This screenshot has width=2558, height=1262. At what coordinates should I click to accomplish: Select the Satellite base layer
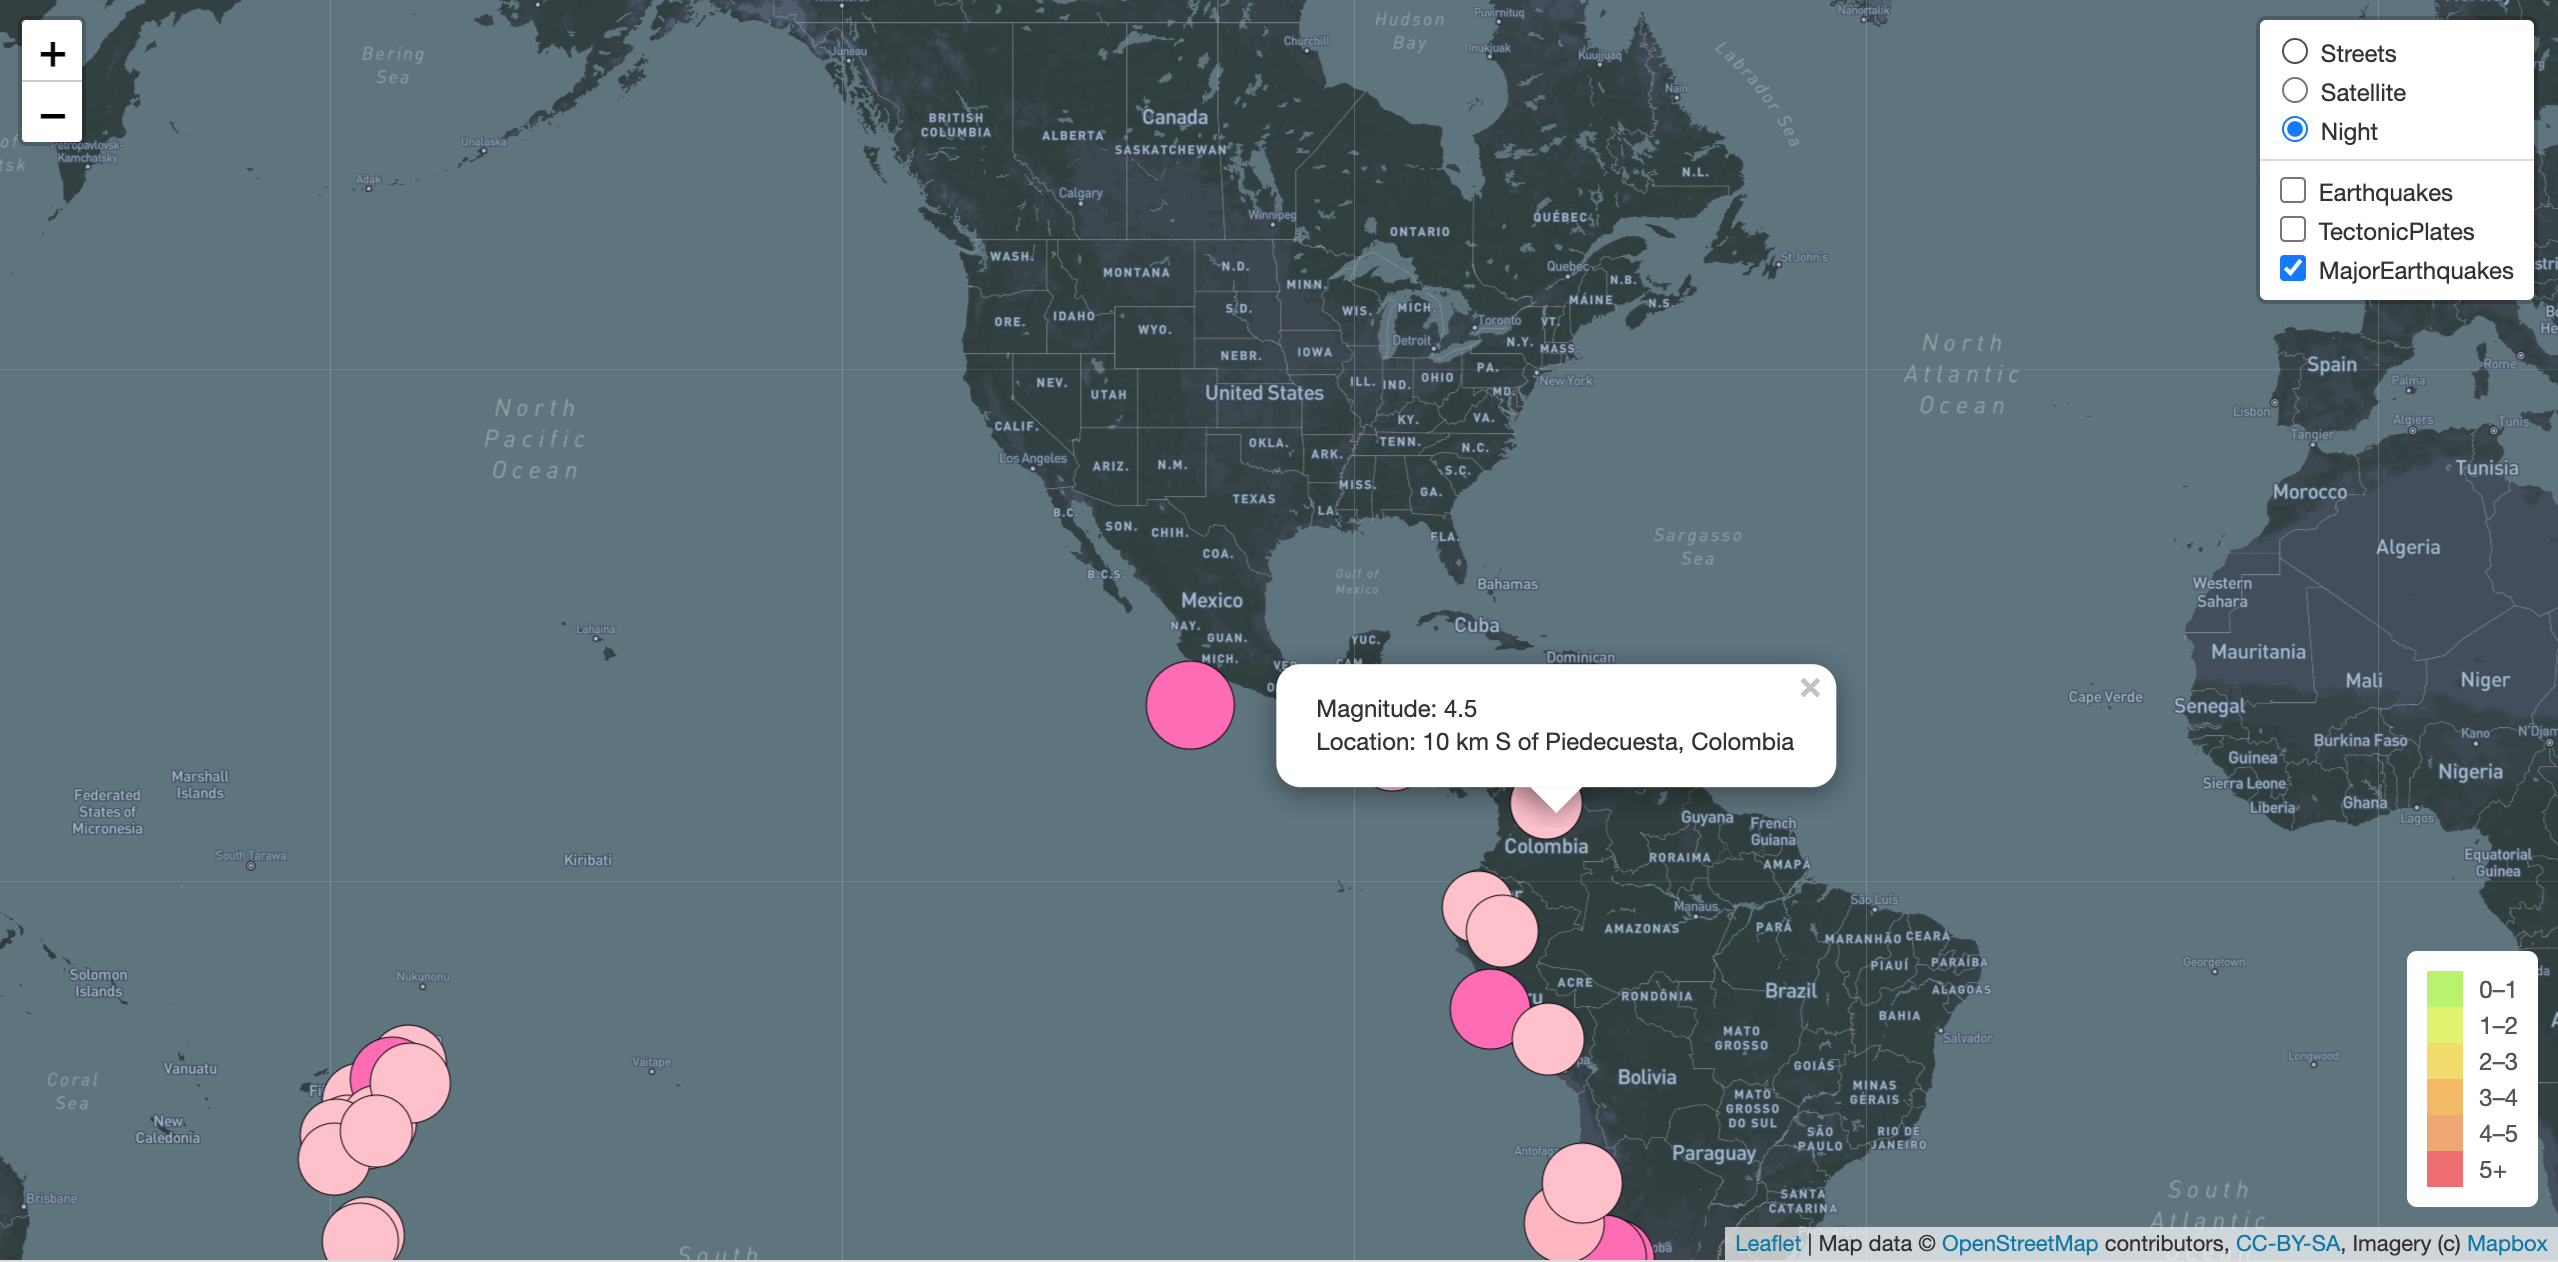coord(2295,90)
